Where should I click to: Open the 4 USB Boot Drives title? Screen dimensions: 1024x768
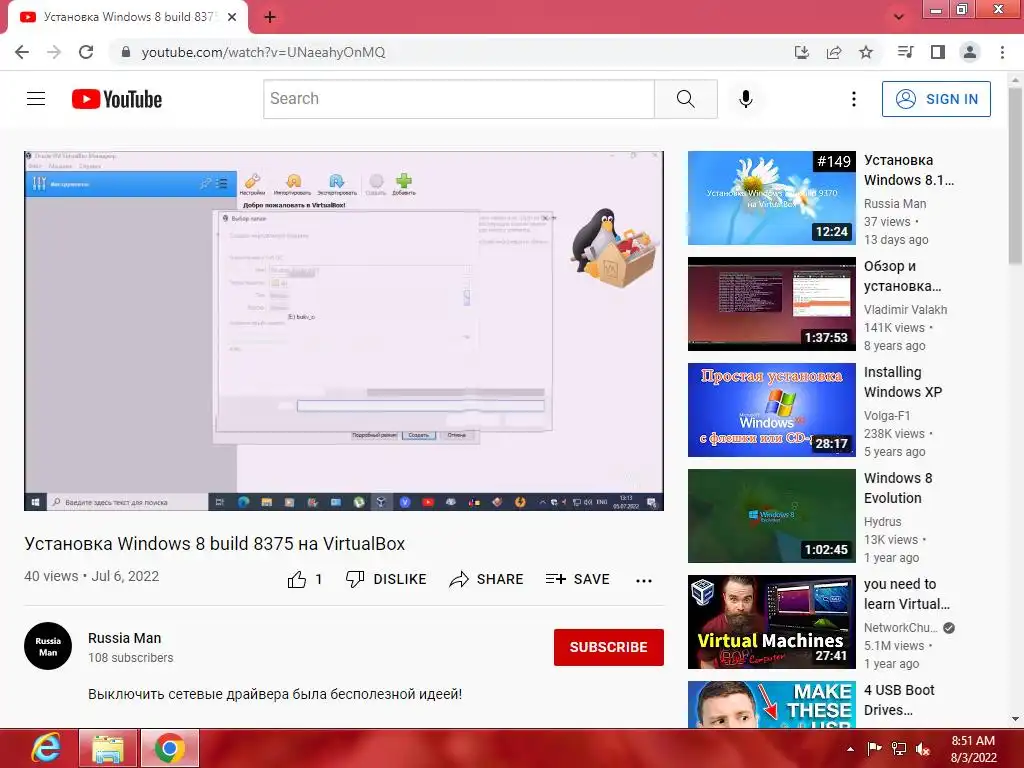(x=899, y=699)
